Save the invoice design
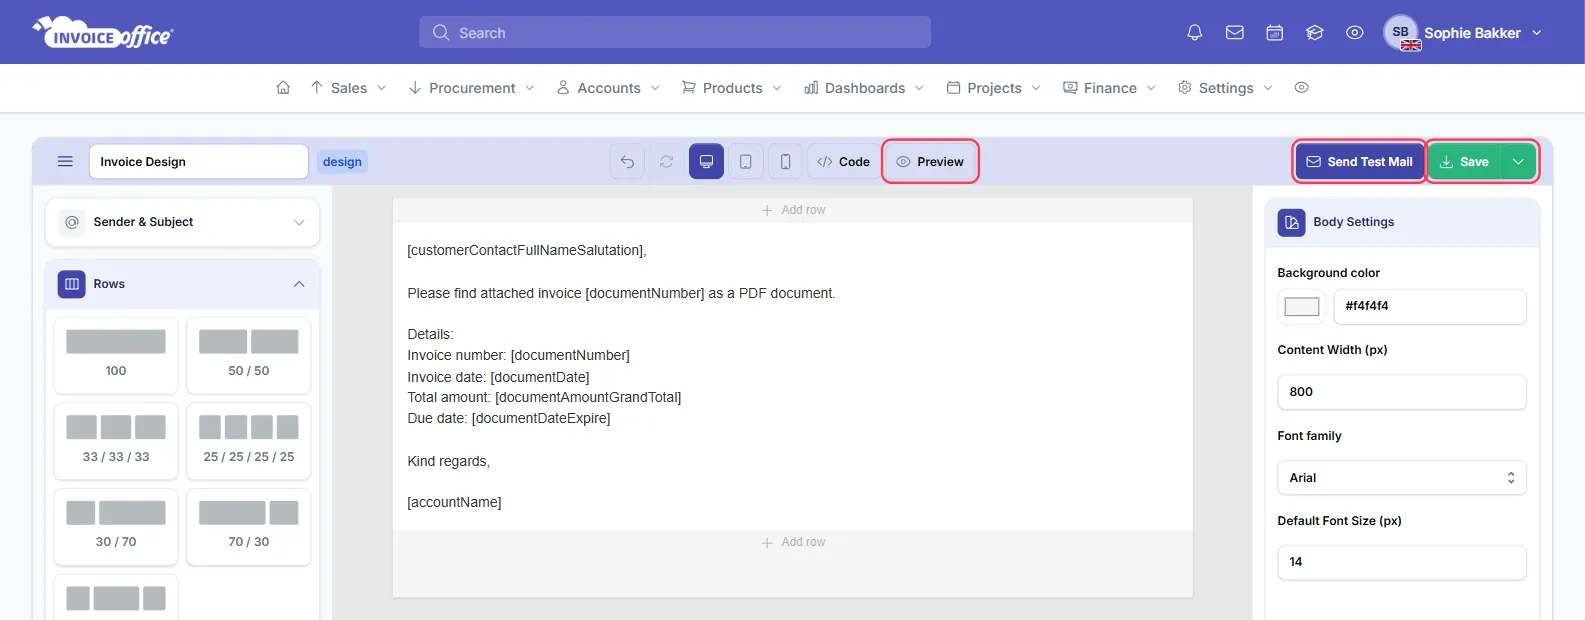 tap(1464, 161)
